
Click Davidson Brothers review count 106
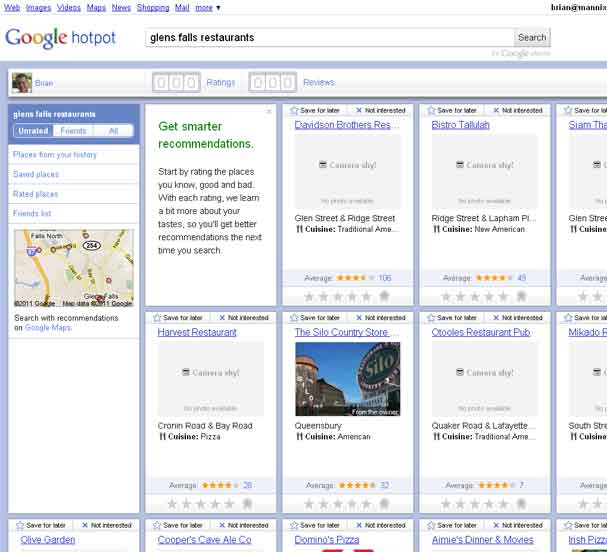point(385,278)
